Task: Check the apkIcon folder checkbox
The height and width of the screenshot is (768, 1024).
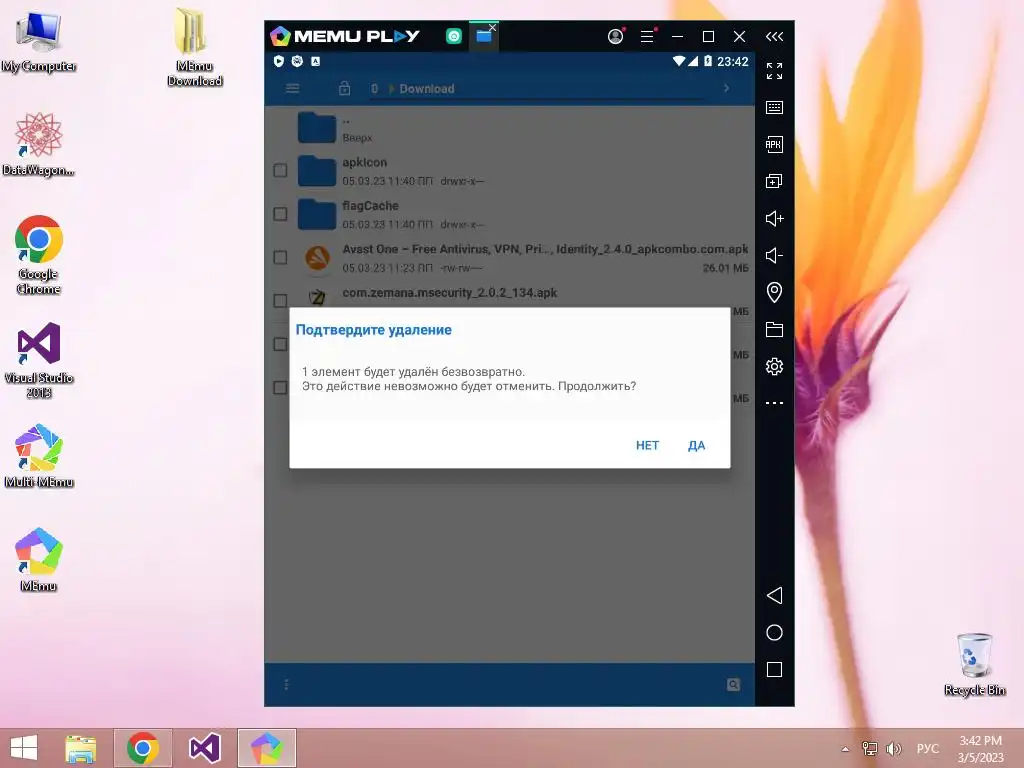Action: click(x=280, y=170)
